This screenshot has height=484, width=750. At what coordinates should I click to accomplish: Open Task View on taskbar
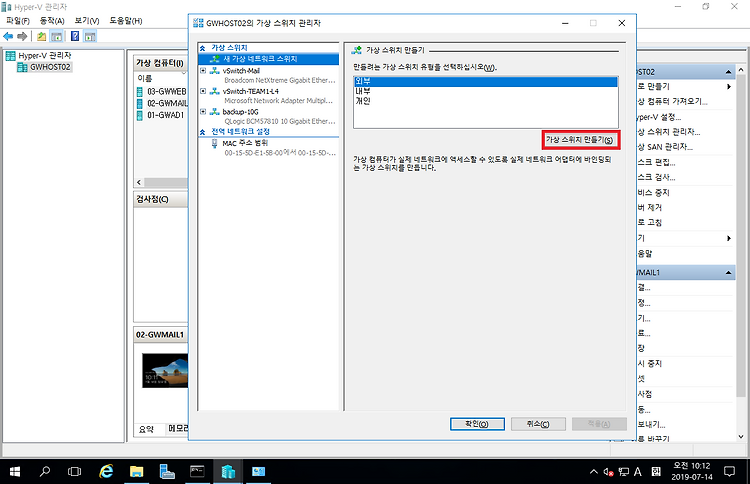point(74,472)
